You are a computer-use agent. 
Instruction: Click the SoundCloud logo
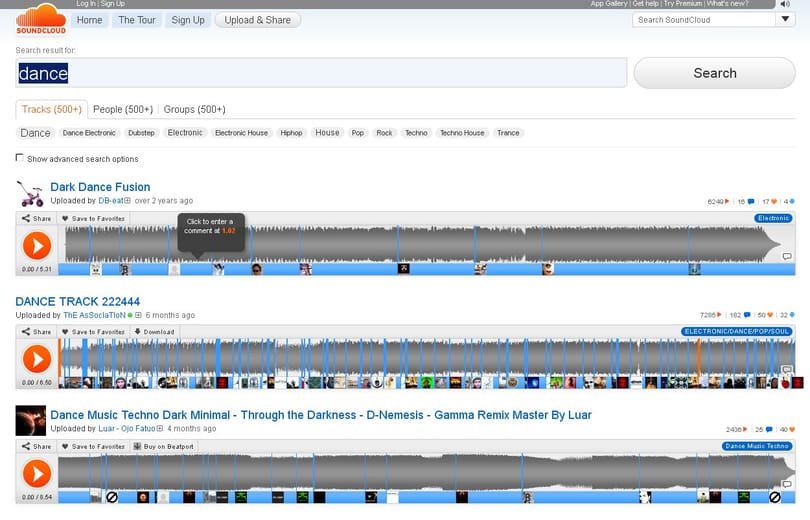click(41, 20)
